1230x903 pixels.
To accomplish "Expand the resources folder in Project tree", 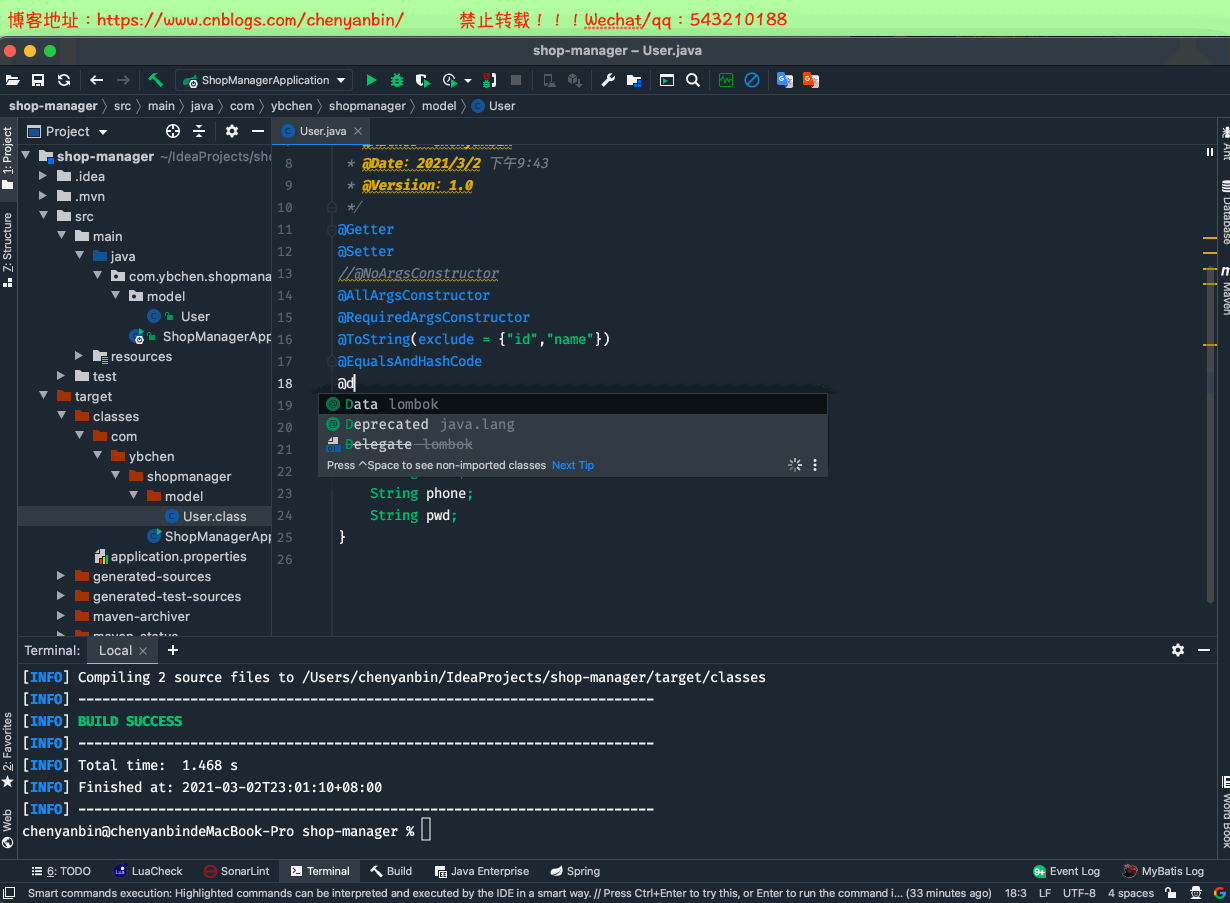I will [x=80, y=356].
